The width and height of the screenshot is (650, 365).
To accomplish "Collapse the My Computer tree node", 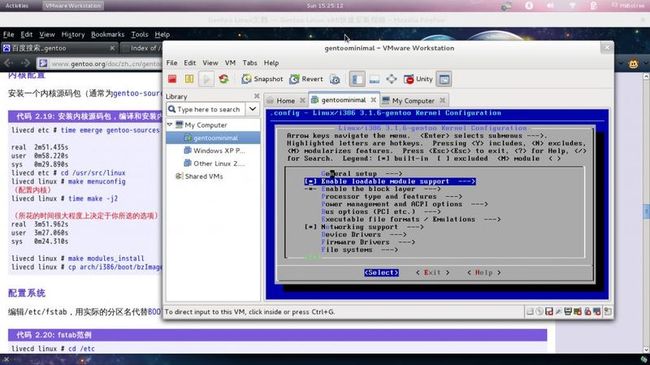I will [170, 124].
